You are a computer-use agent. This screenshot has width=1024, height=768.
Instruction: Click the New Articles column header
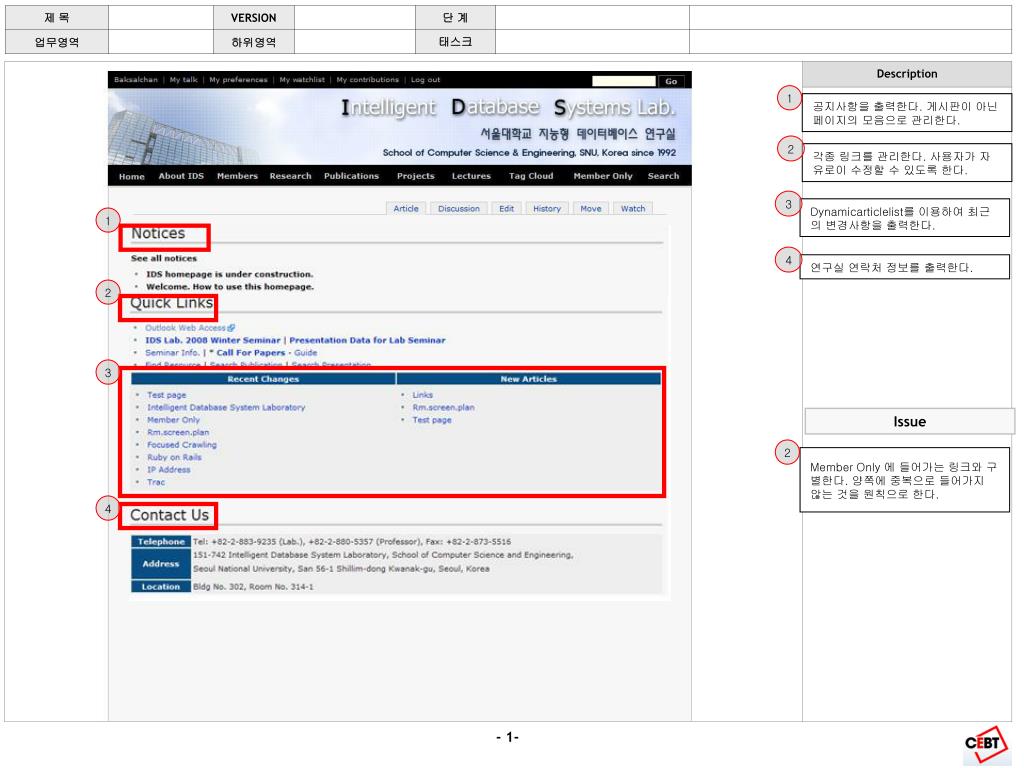coord(529,379)
